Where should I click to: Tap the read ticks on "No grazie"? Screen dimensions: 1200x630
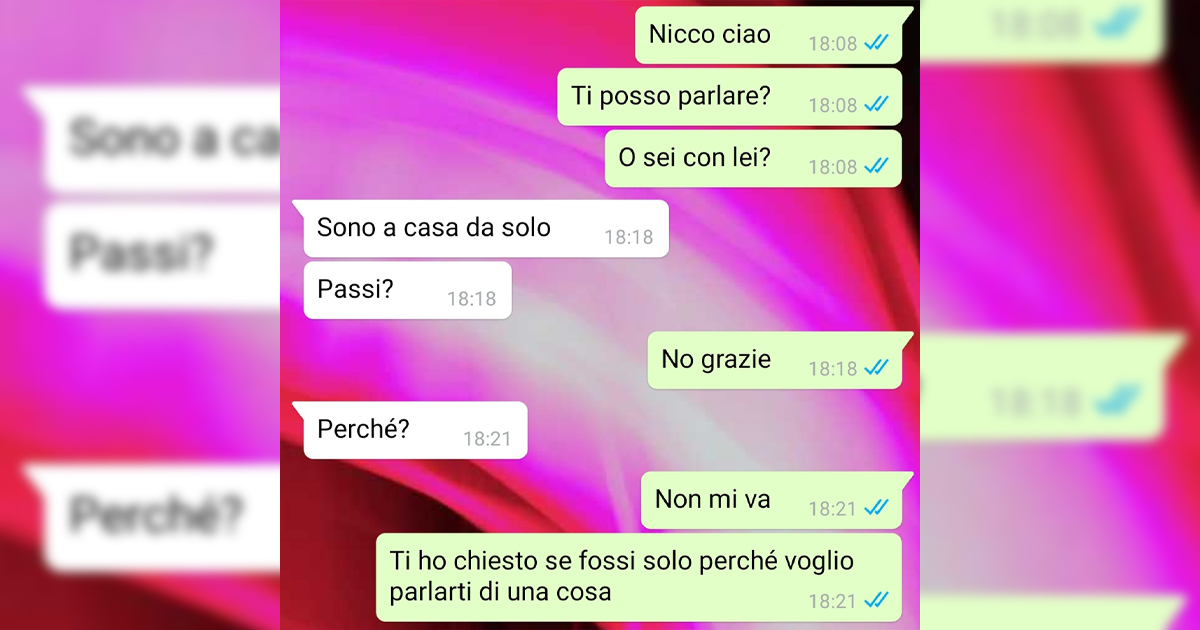[876, 369]
